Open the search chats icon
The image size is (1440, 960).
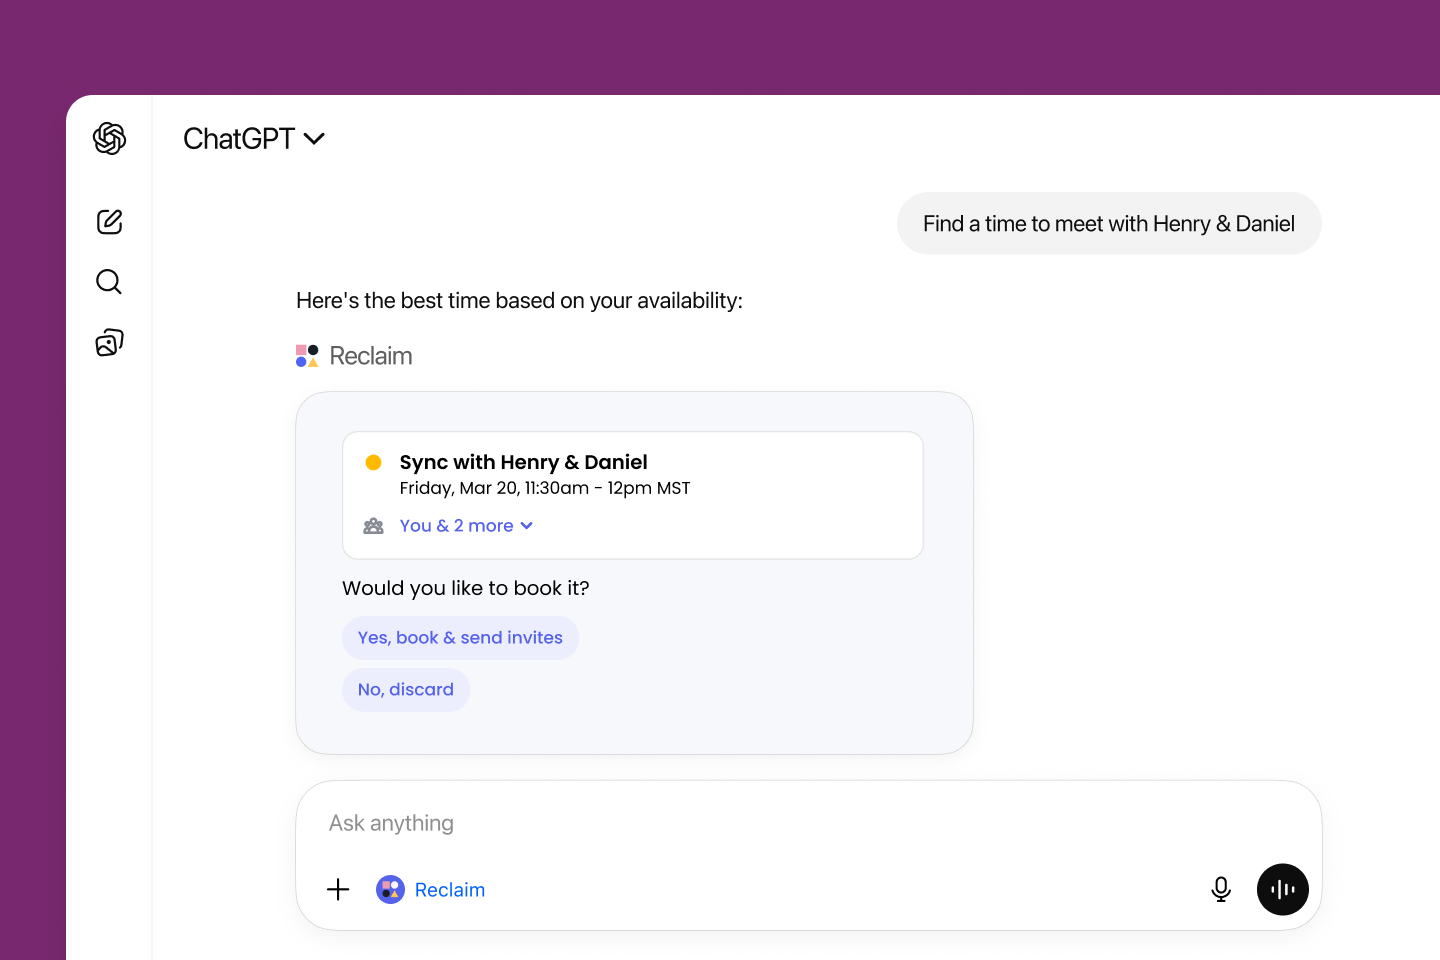tap(109, 282)
